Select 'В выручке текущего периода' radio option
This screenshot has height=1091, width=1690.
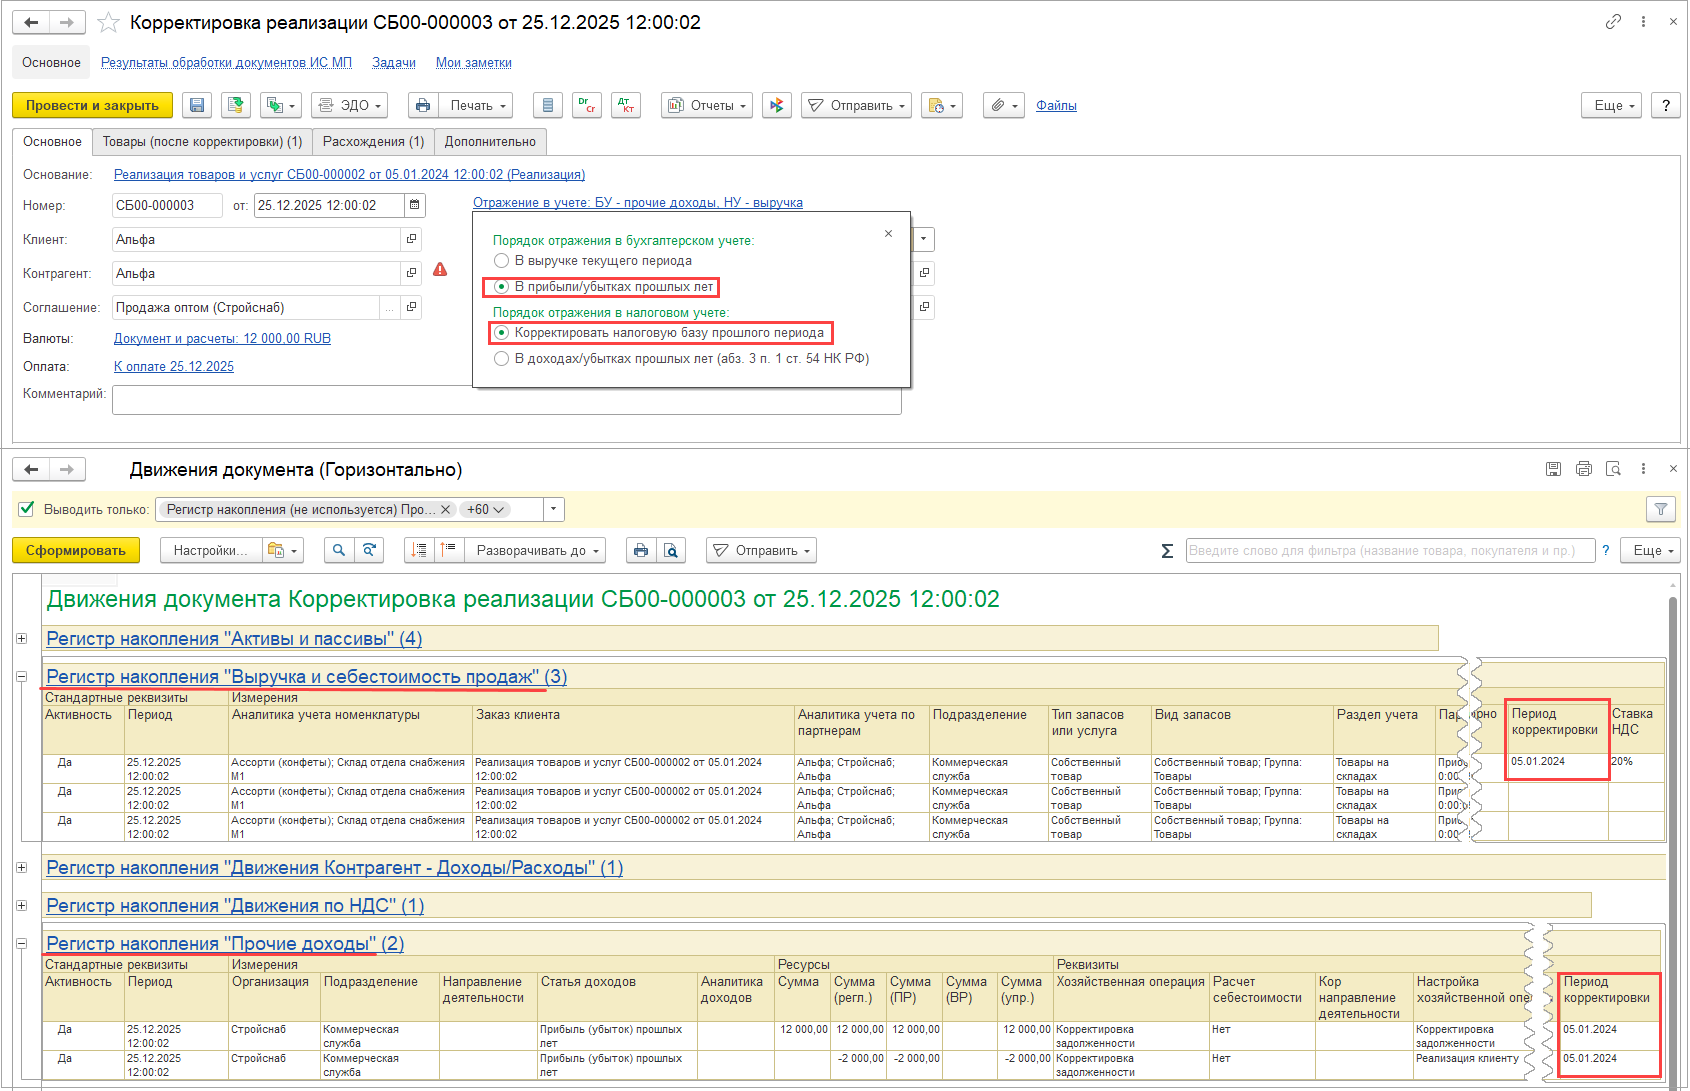502,261
